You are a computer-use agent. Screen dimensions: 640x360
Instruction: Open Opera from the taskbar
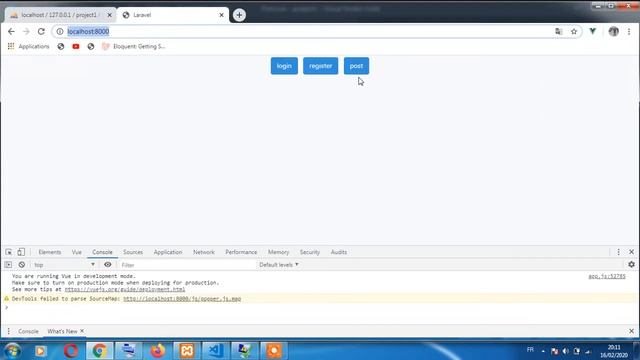tap(71, 351)
